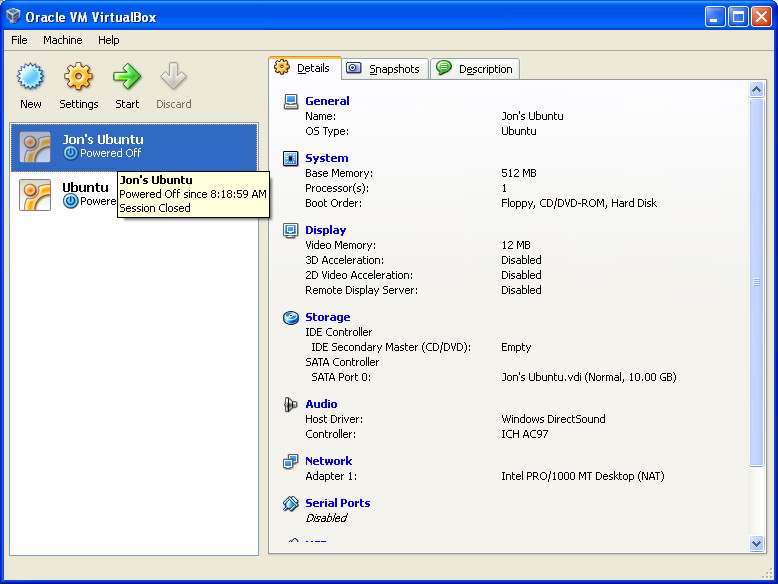This screenshot has width=778, height=584.
Task: Click the VirtualBox cube icon in title bar
Action: tap(13, 16)
